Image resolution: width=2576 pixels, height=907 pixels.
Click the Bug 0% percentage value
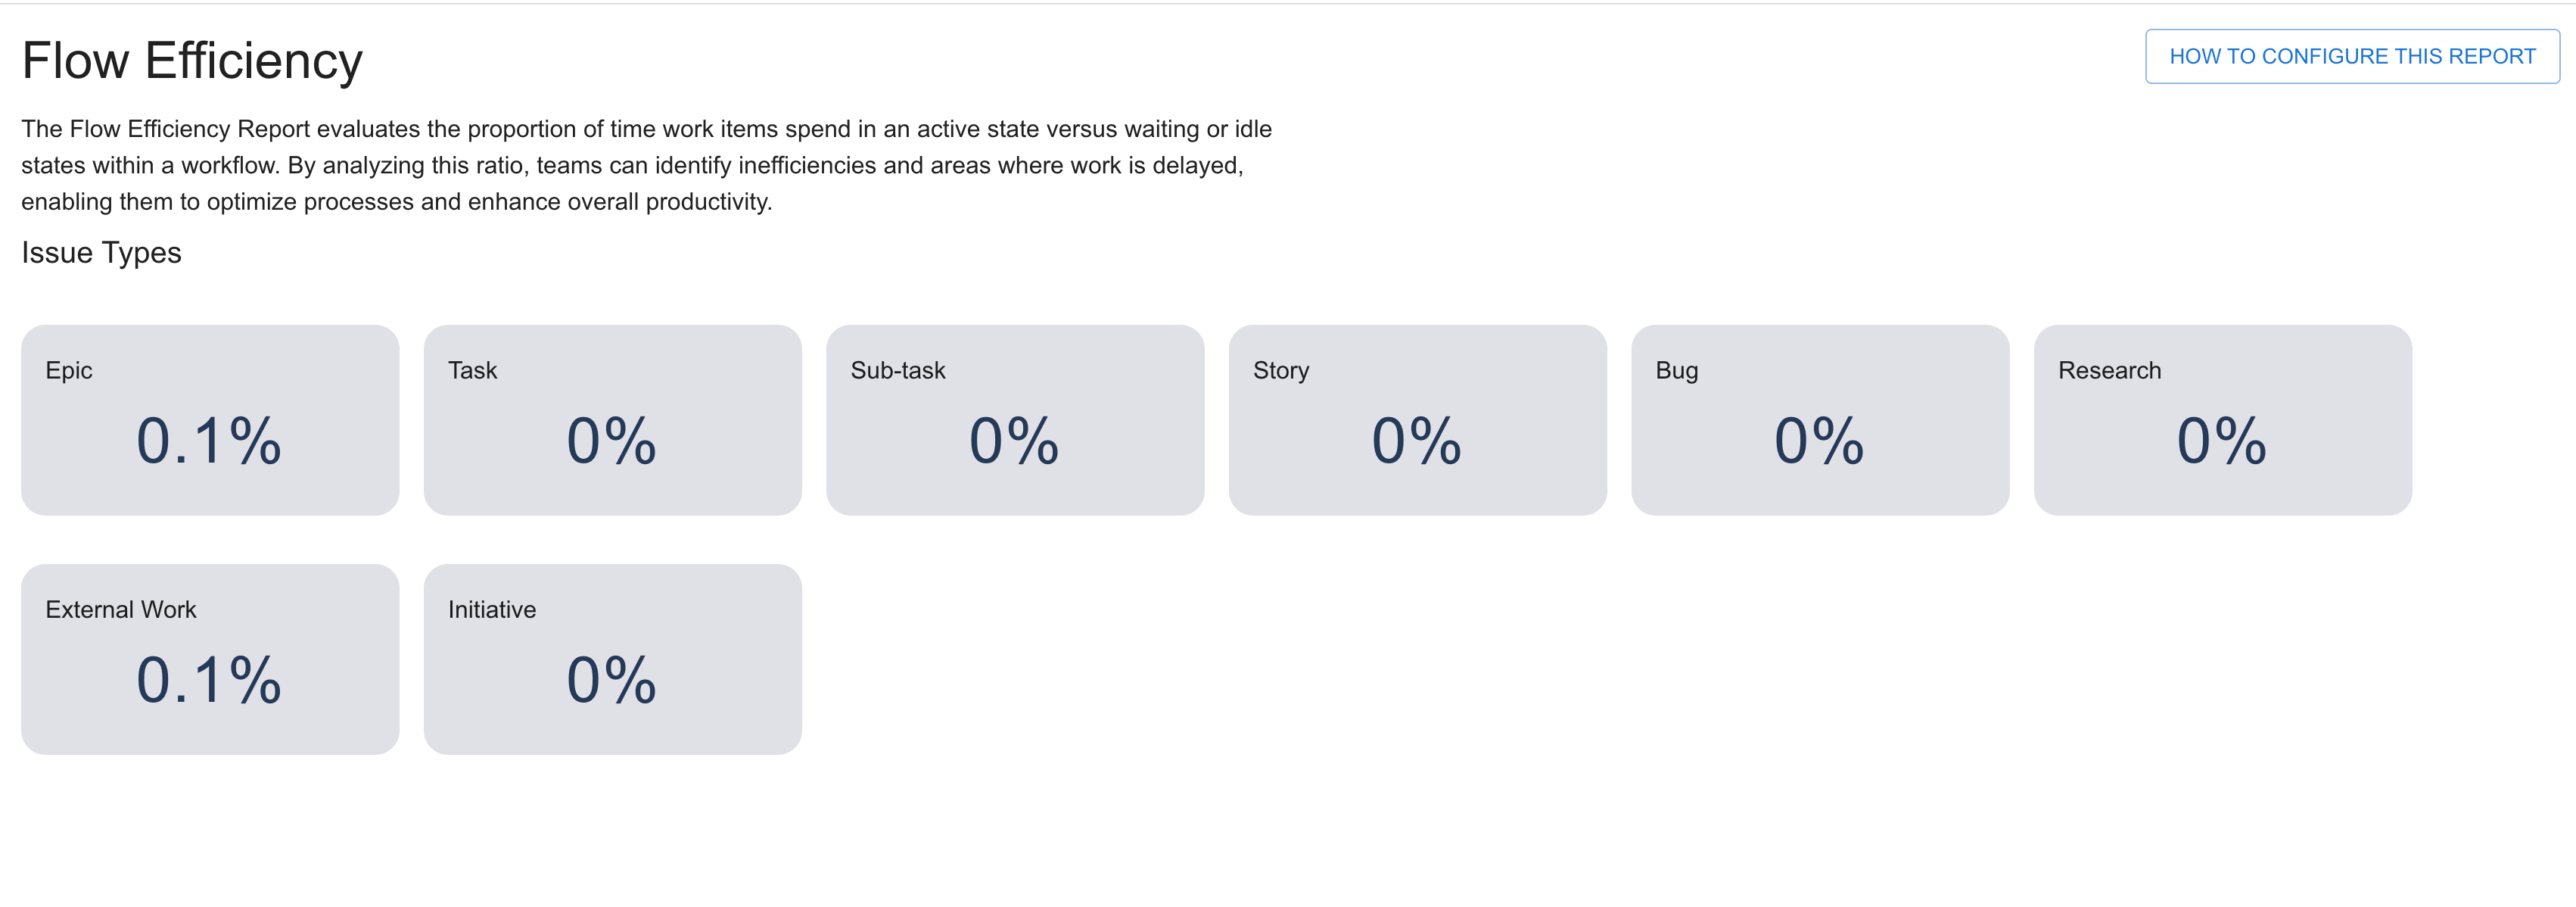tap(1819, 441)
